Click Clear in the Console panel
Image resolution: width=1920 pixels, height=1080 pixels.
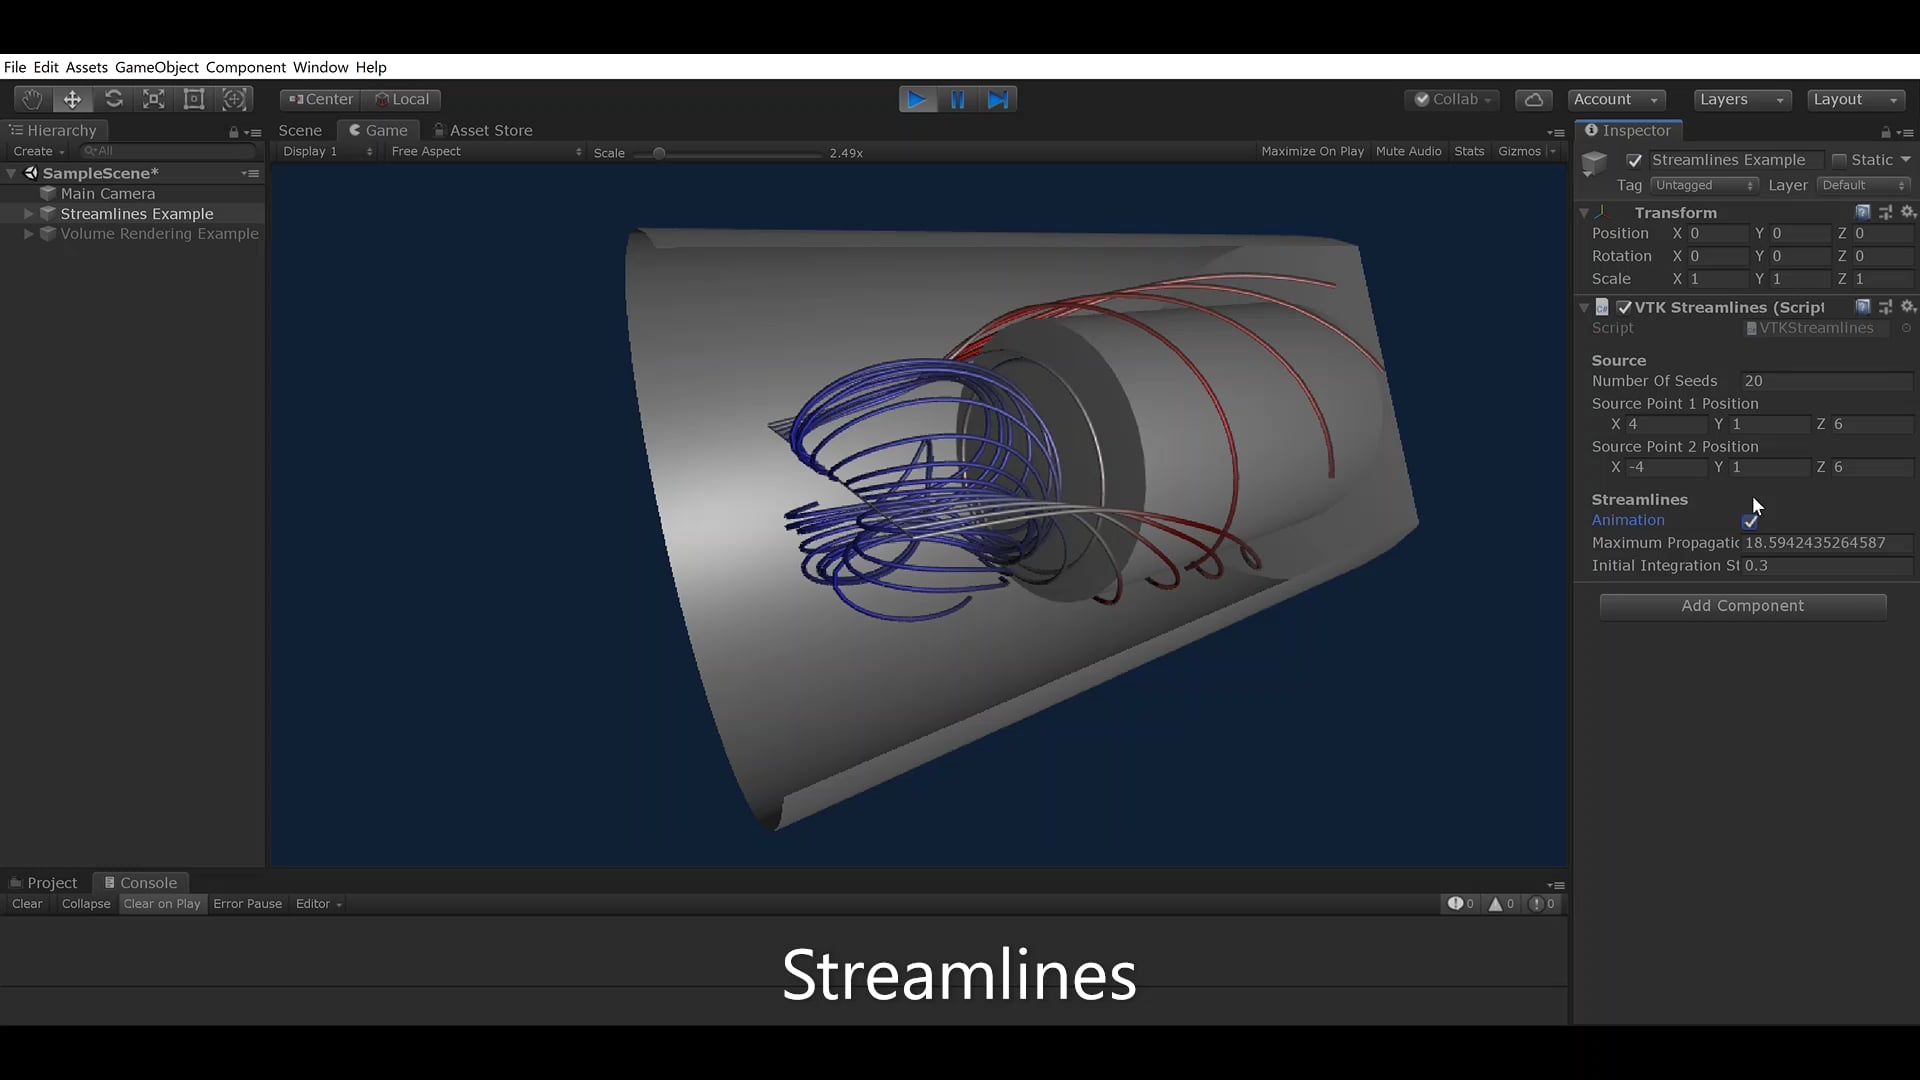click(26, 903)
